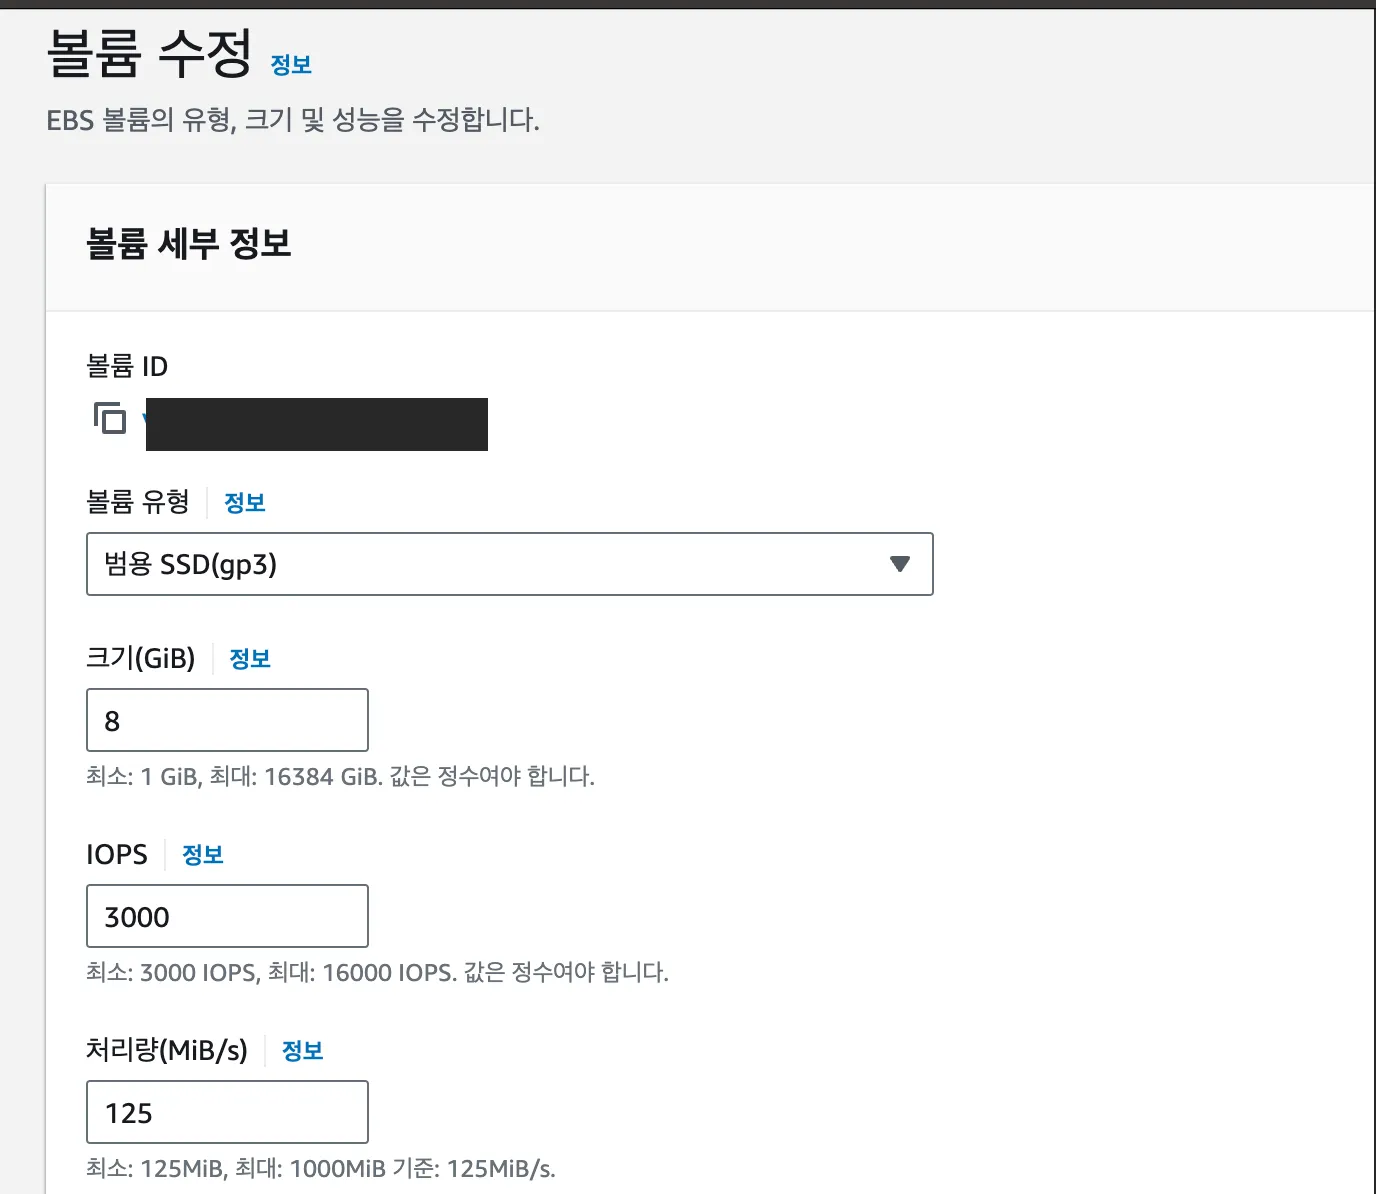The height and width of the screenshot is (1194, 1376).
Task: Click the 처리량(MiB/s) field label
Action: coord(167,1050)
